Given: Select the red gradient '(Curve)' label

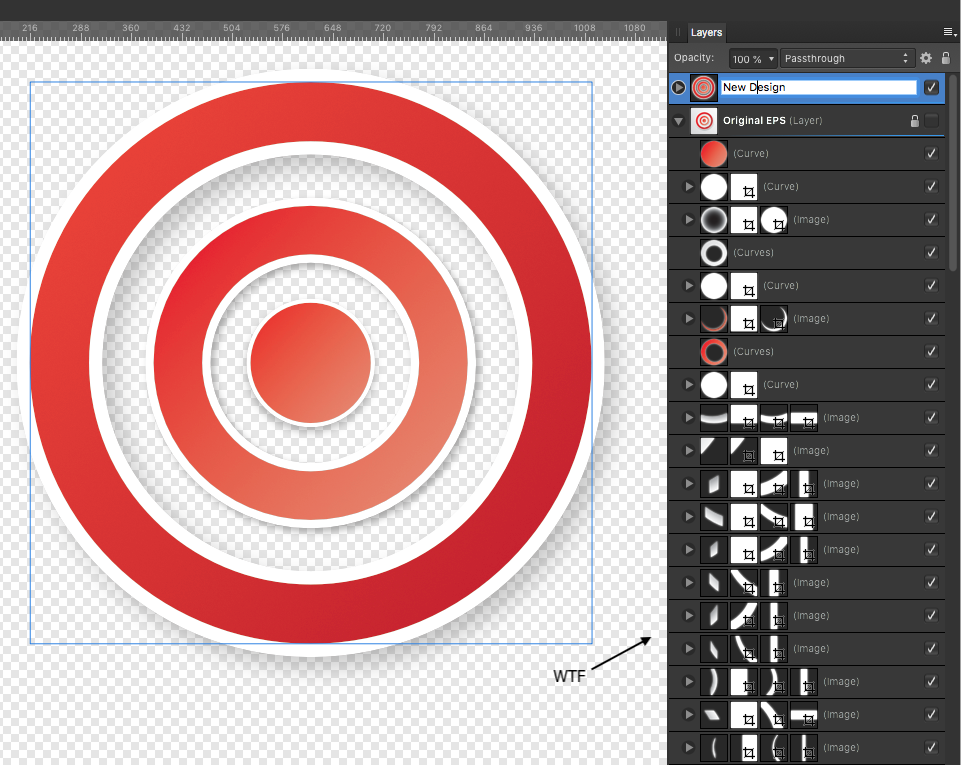Looking at the screenshot, I should click(x=751, y=153).
